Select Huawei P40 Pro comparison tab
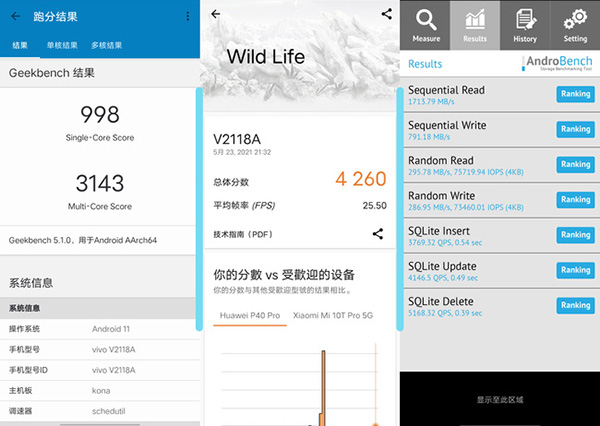 tap(247, 316)
